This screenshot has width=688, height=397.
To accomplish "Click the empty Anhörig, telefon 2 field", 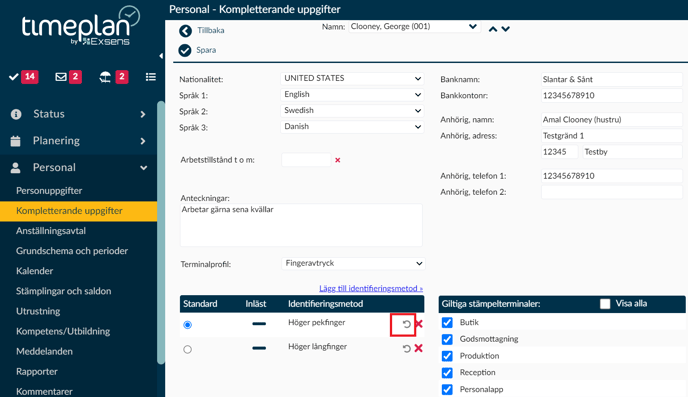I will point(612,192).
